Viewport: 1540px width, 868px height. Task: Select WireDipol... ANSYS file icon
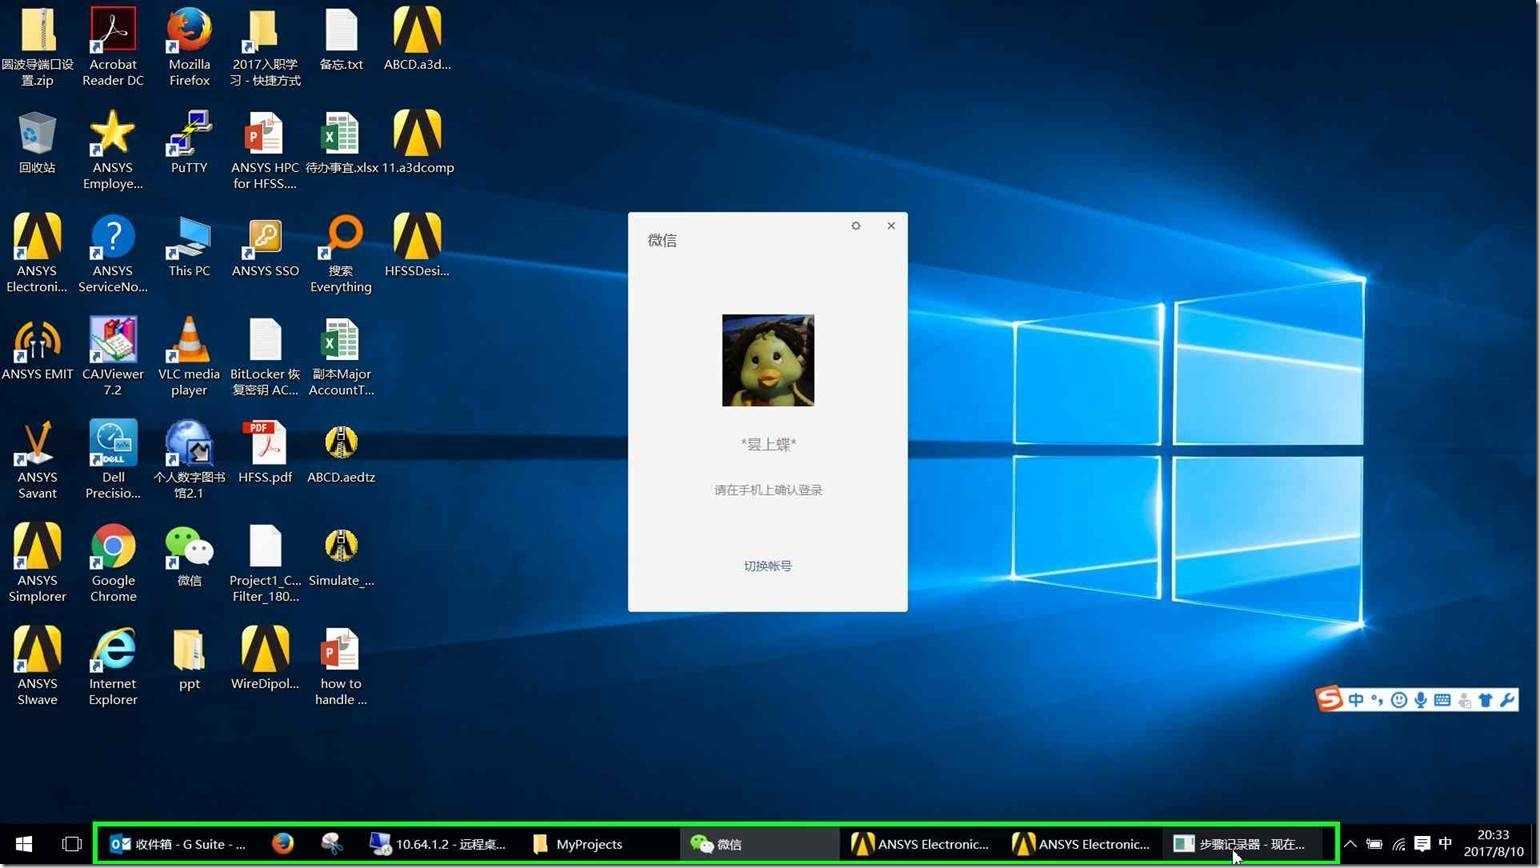pos(265,658)
